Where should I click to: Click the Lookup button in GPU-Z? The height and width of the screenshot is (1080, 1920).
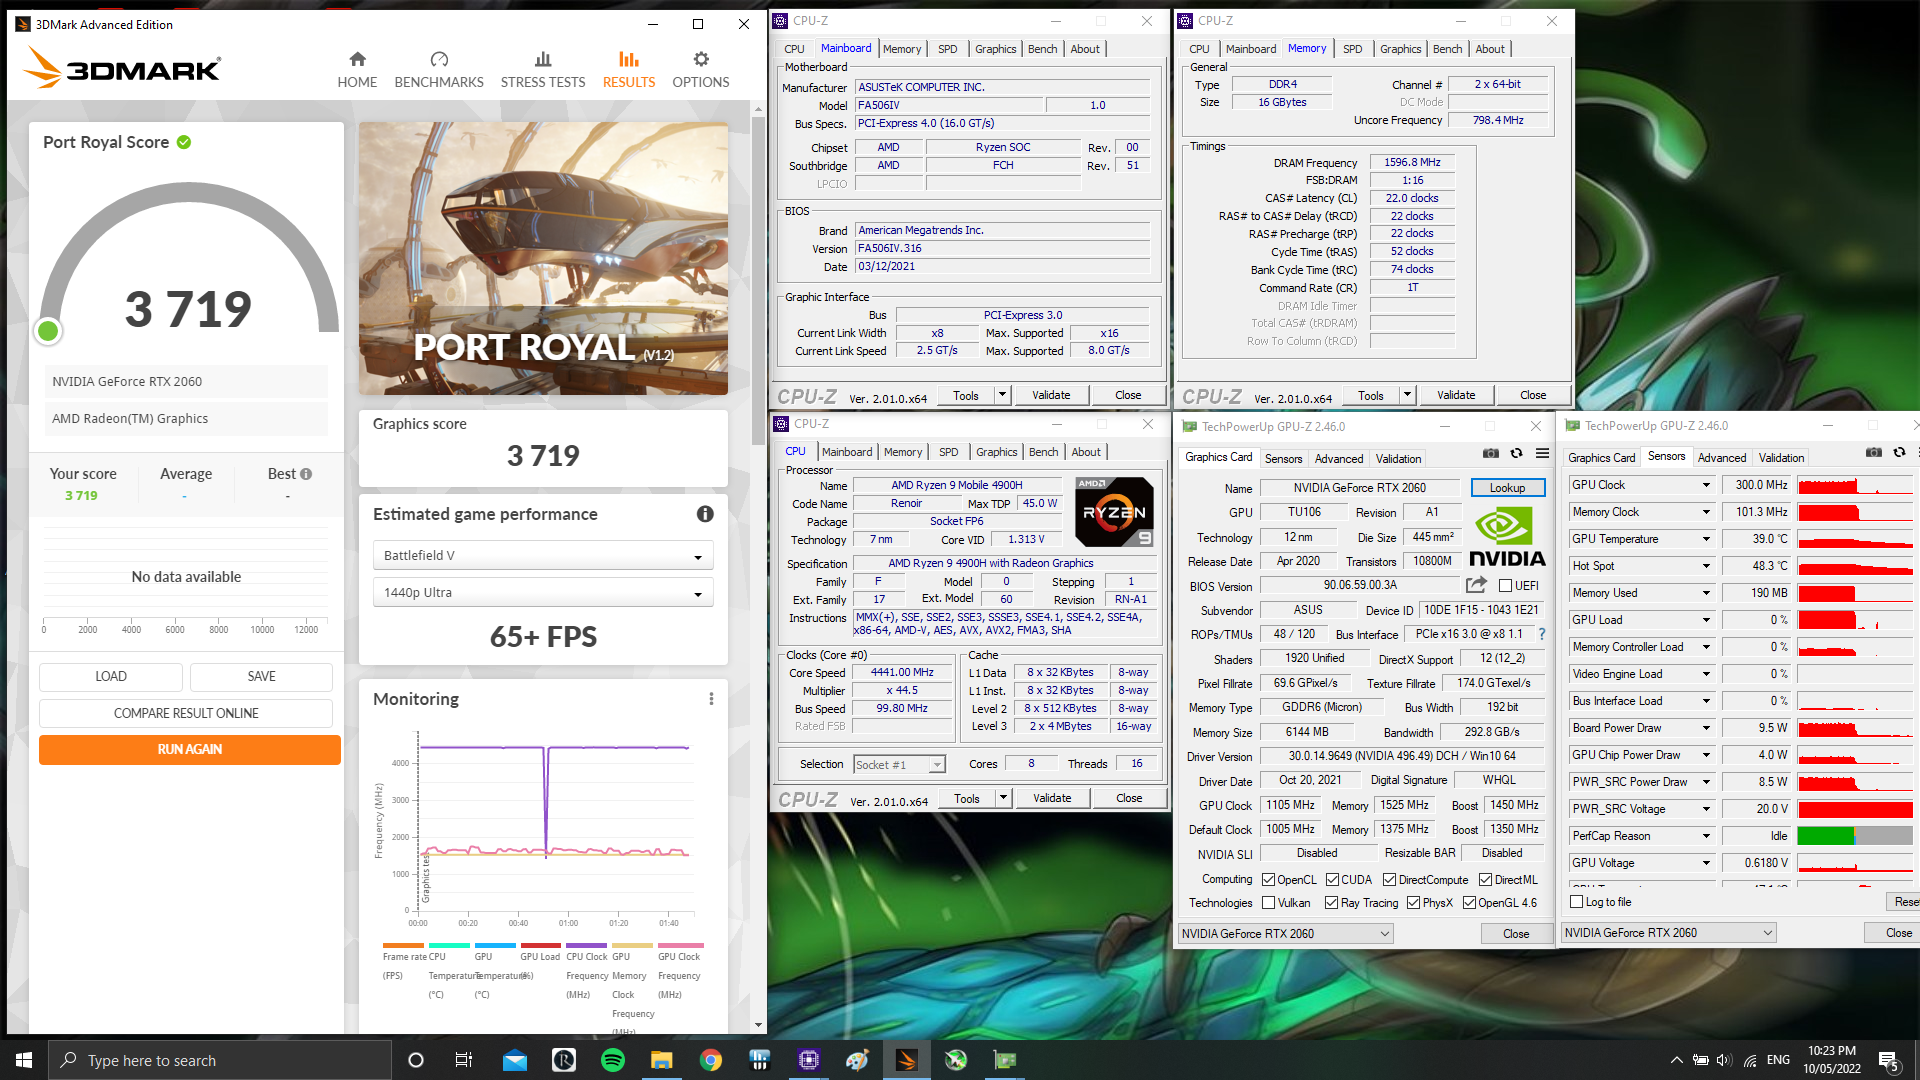coord(1507,488)
